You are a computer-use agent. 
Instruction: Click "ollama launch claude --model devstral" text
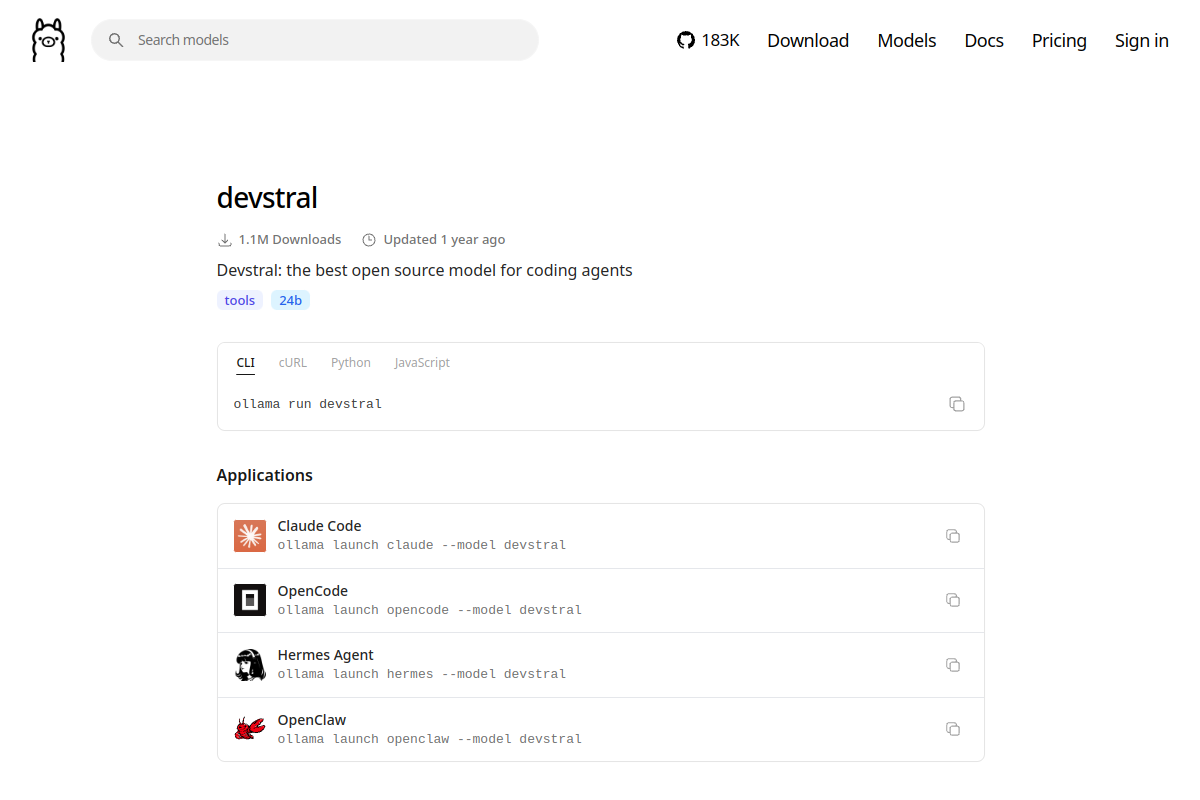422,545
